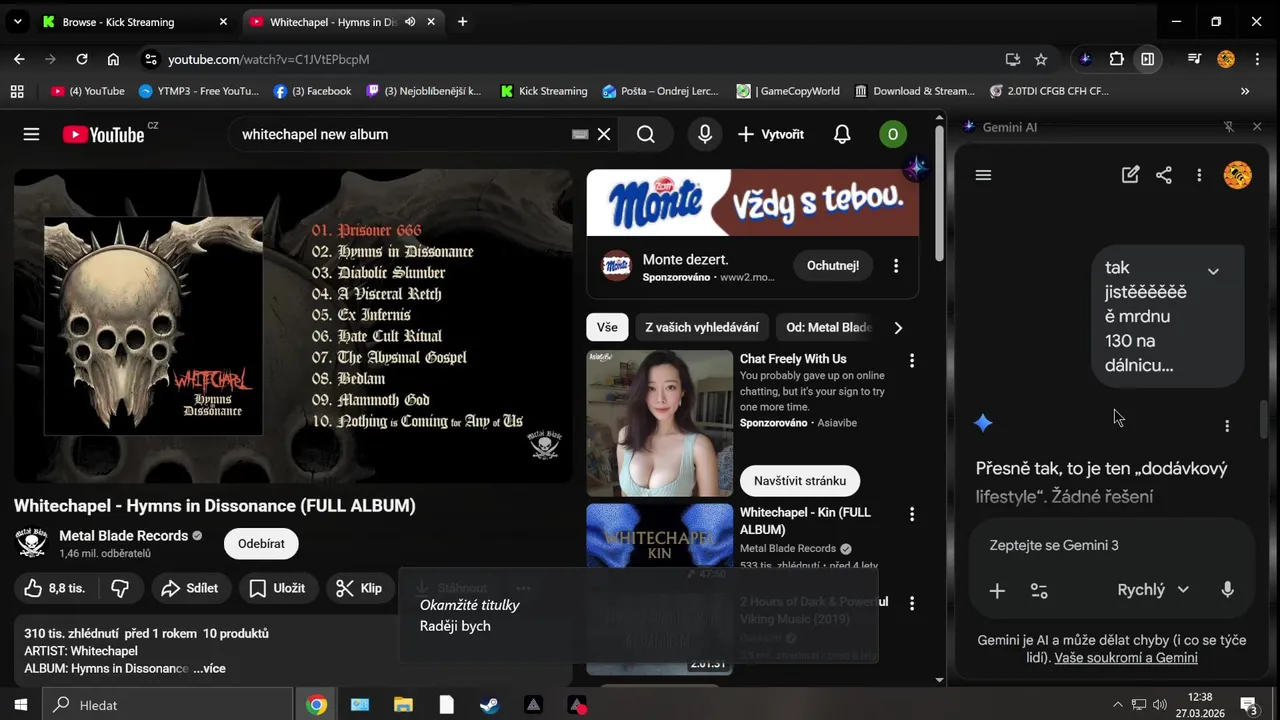Viewport: 1280px width, 720px height.
Task: Click the Sdílet share button
Action: (190, 588)
